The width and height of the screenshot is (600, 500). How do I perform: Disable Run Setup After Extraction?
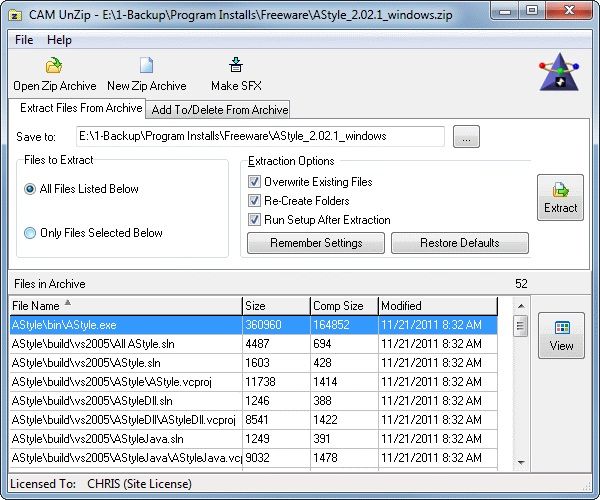[254, 220]
